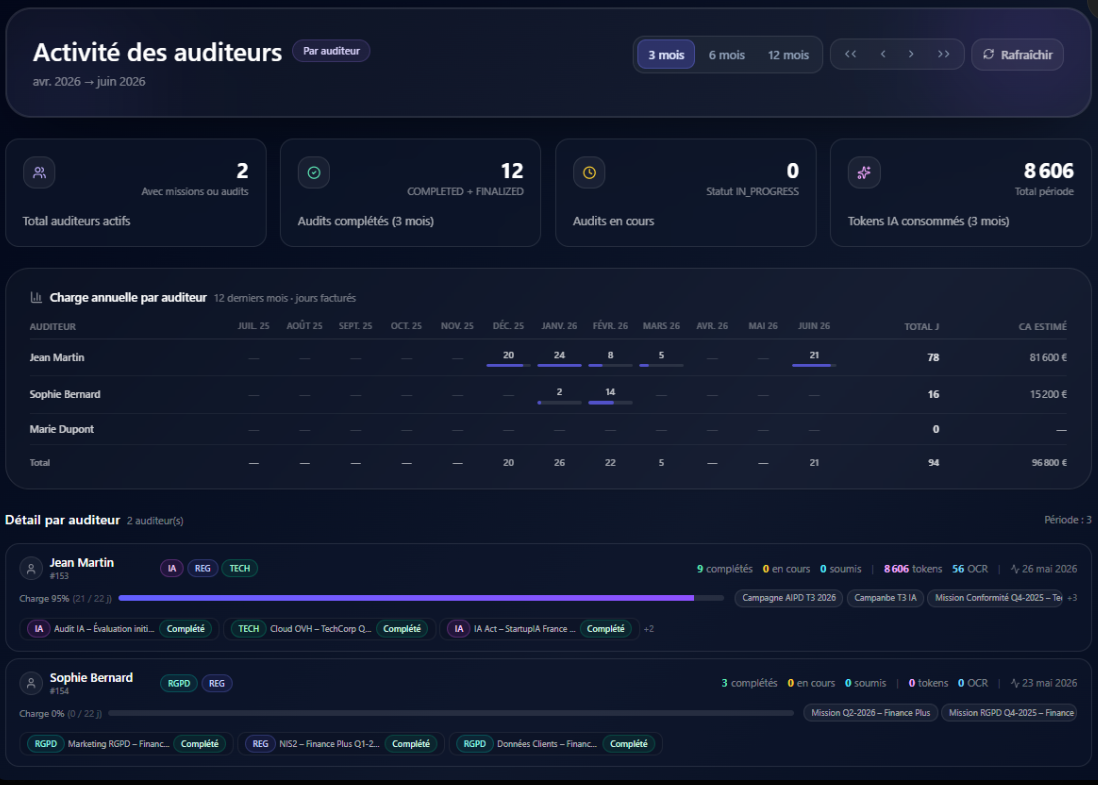Screen dimensions: 1098x785
Task: Click Sophie Bernard's avatar icon
Action: 31,683
